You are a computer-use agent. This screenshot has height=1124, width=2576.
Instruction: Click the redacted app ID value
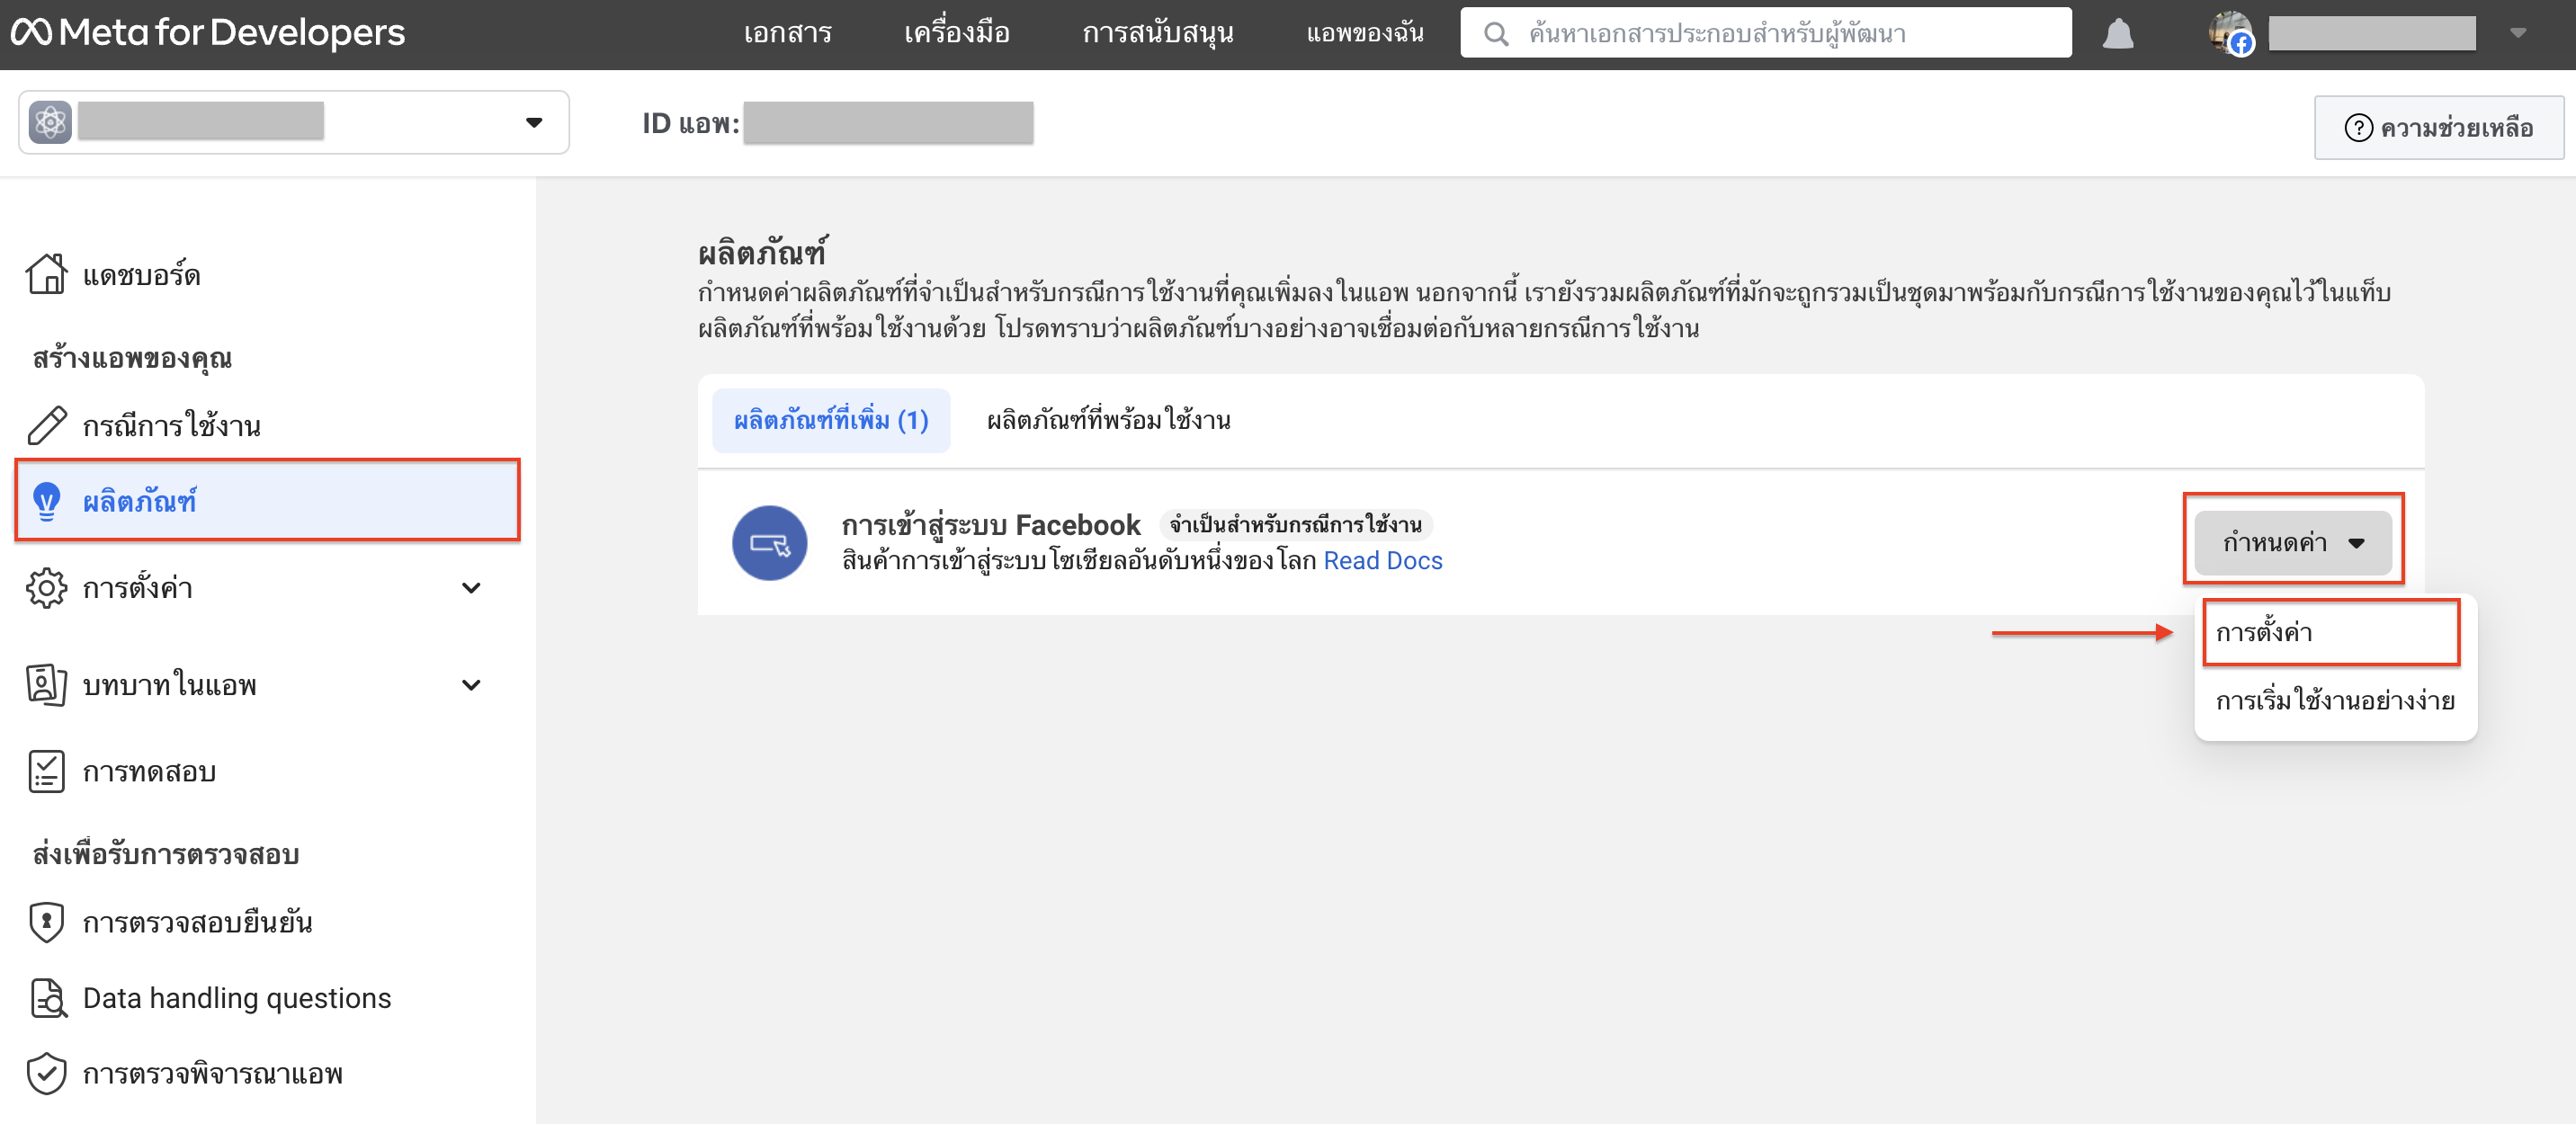coord(888,122)
